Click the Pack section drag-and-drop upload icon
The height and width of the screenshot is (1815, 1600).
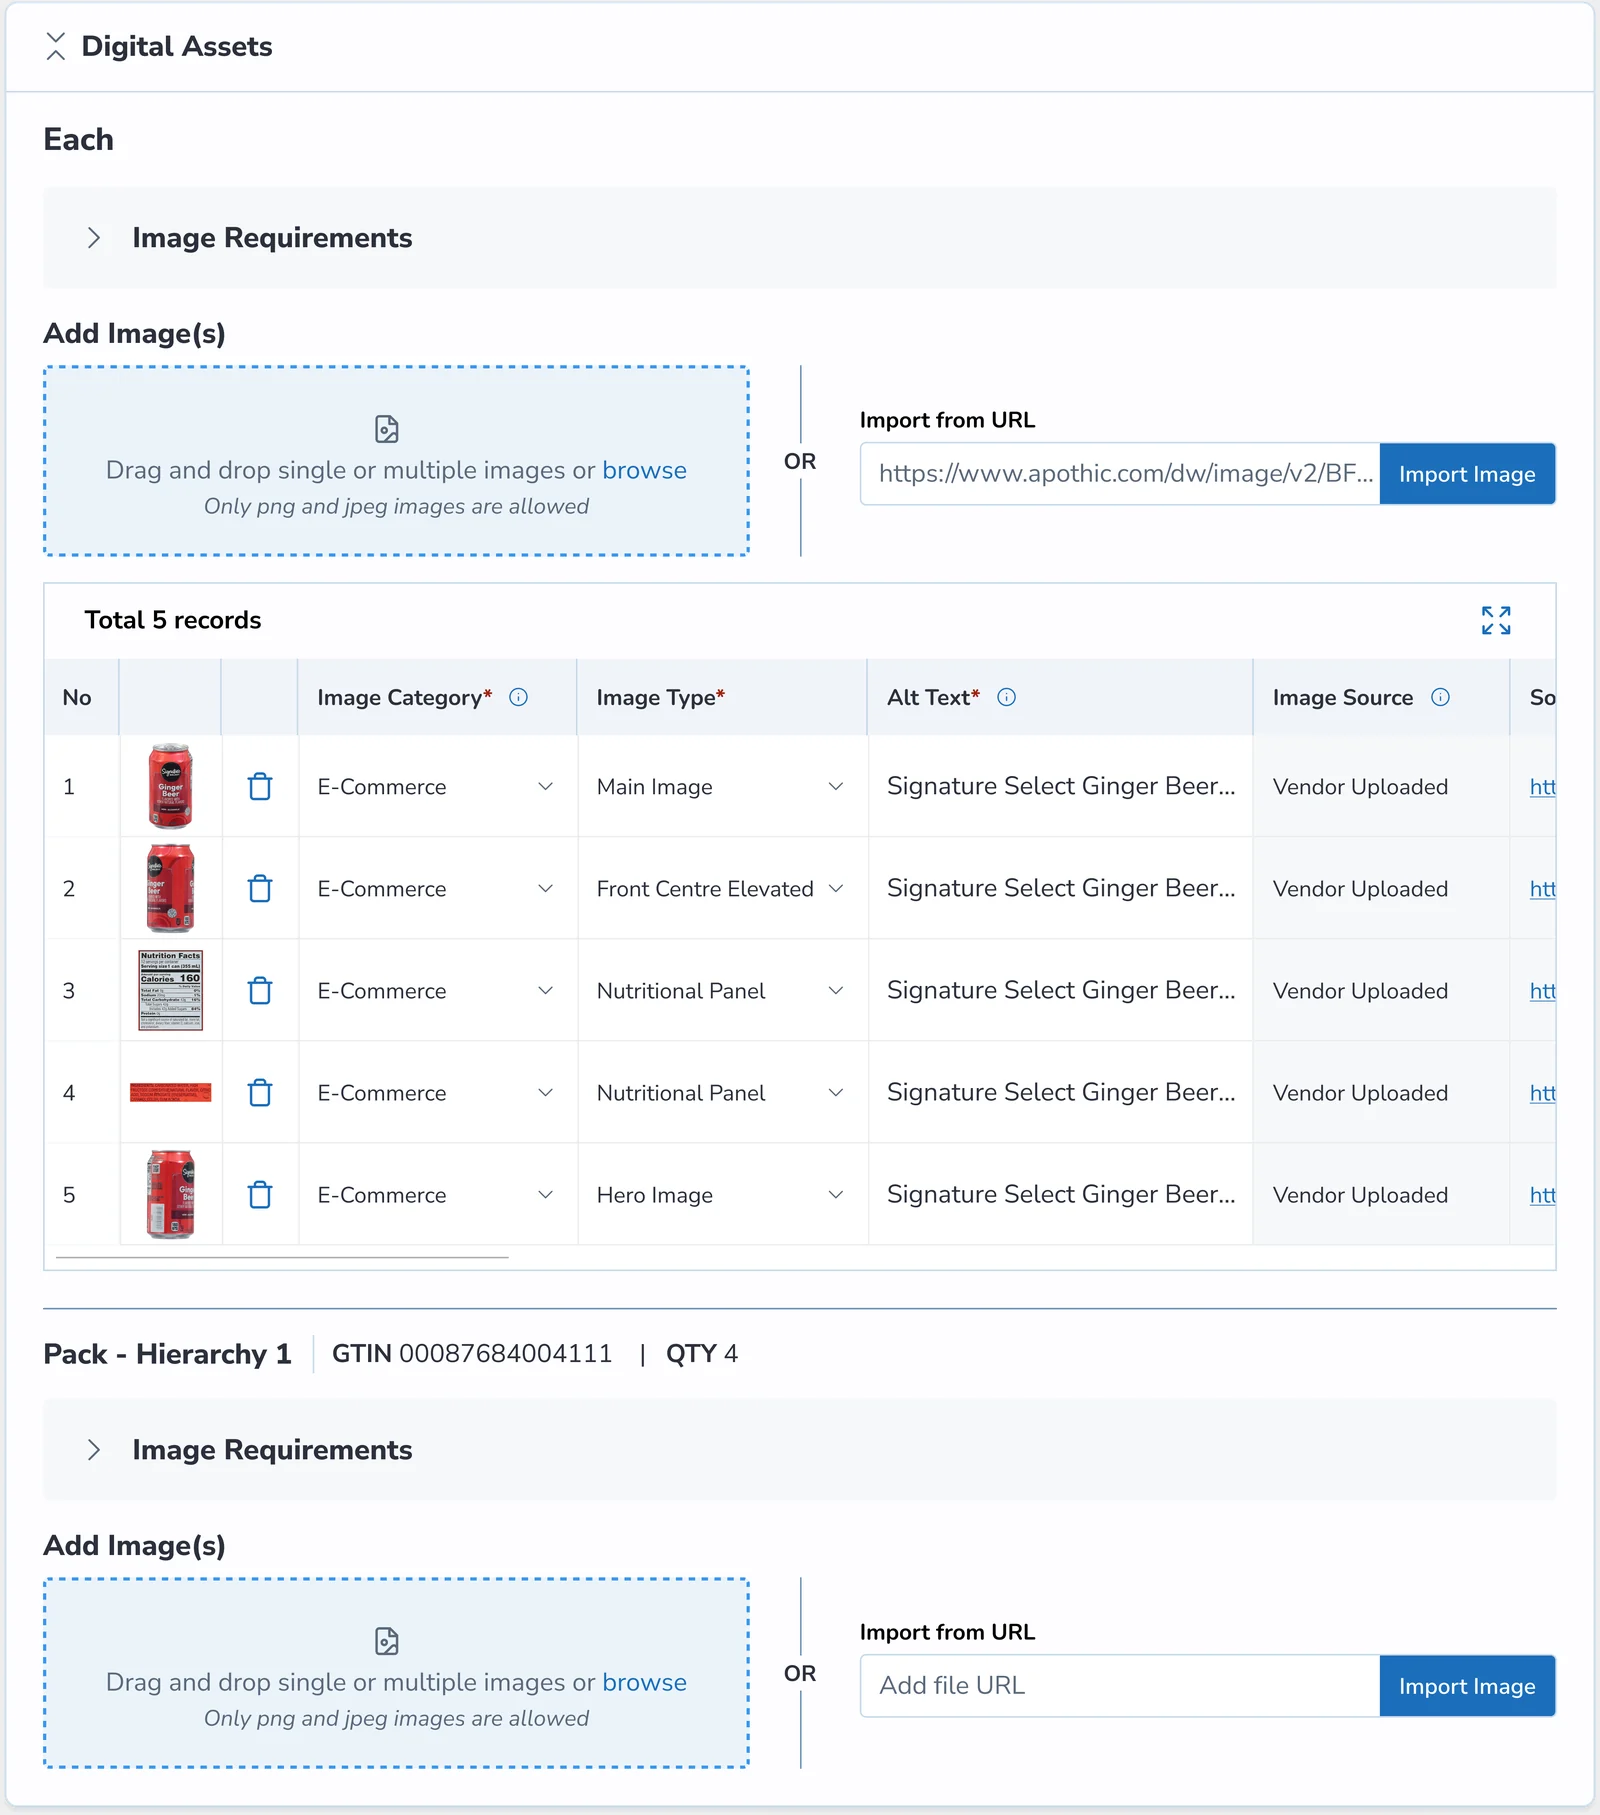[x=387, y=1641]
